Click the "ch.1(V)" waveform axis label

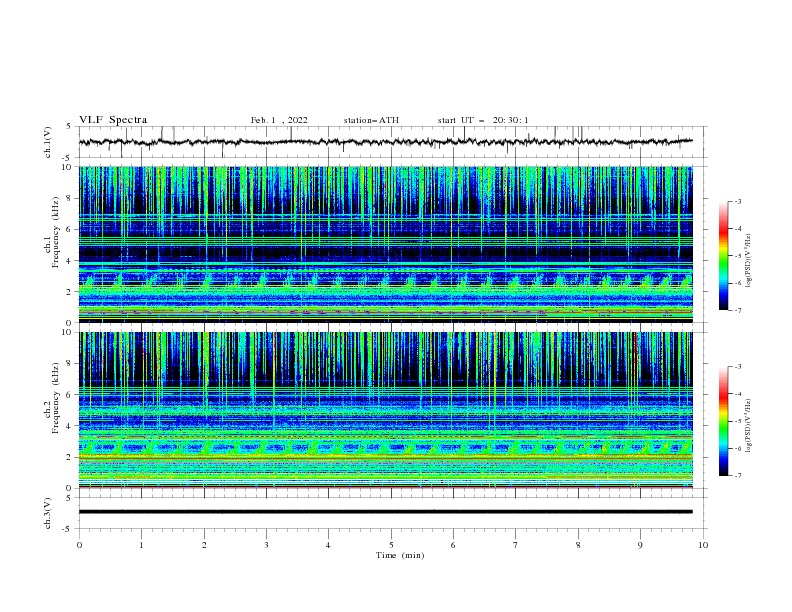click(48, 142)
